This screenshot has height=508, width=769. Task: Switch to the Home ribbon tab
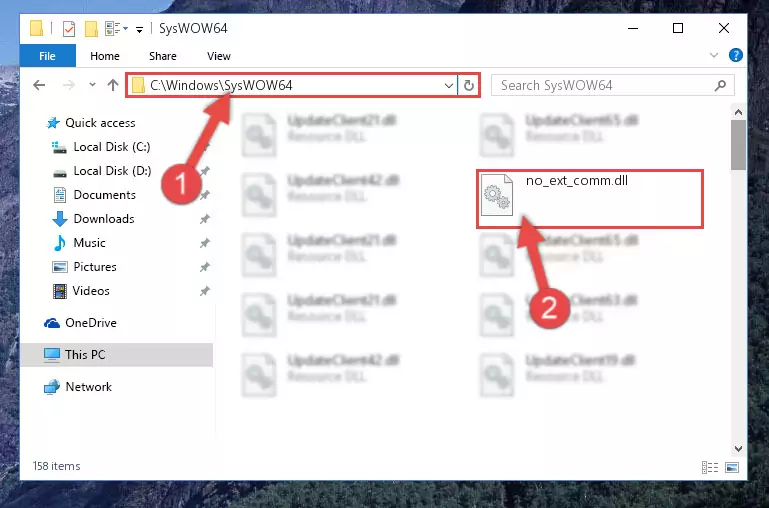click(104, 56)
